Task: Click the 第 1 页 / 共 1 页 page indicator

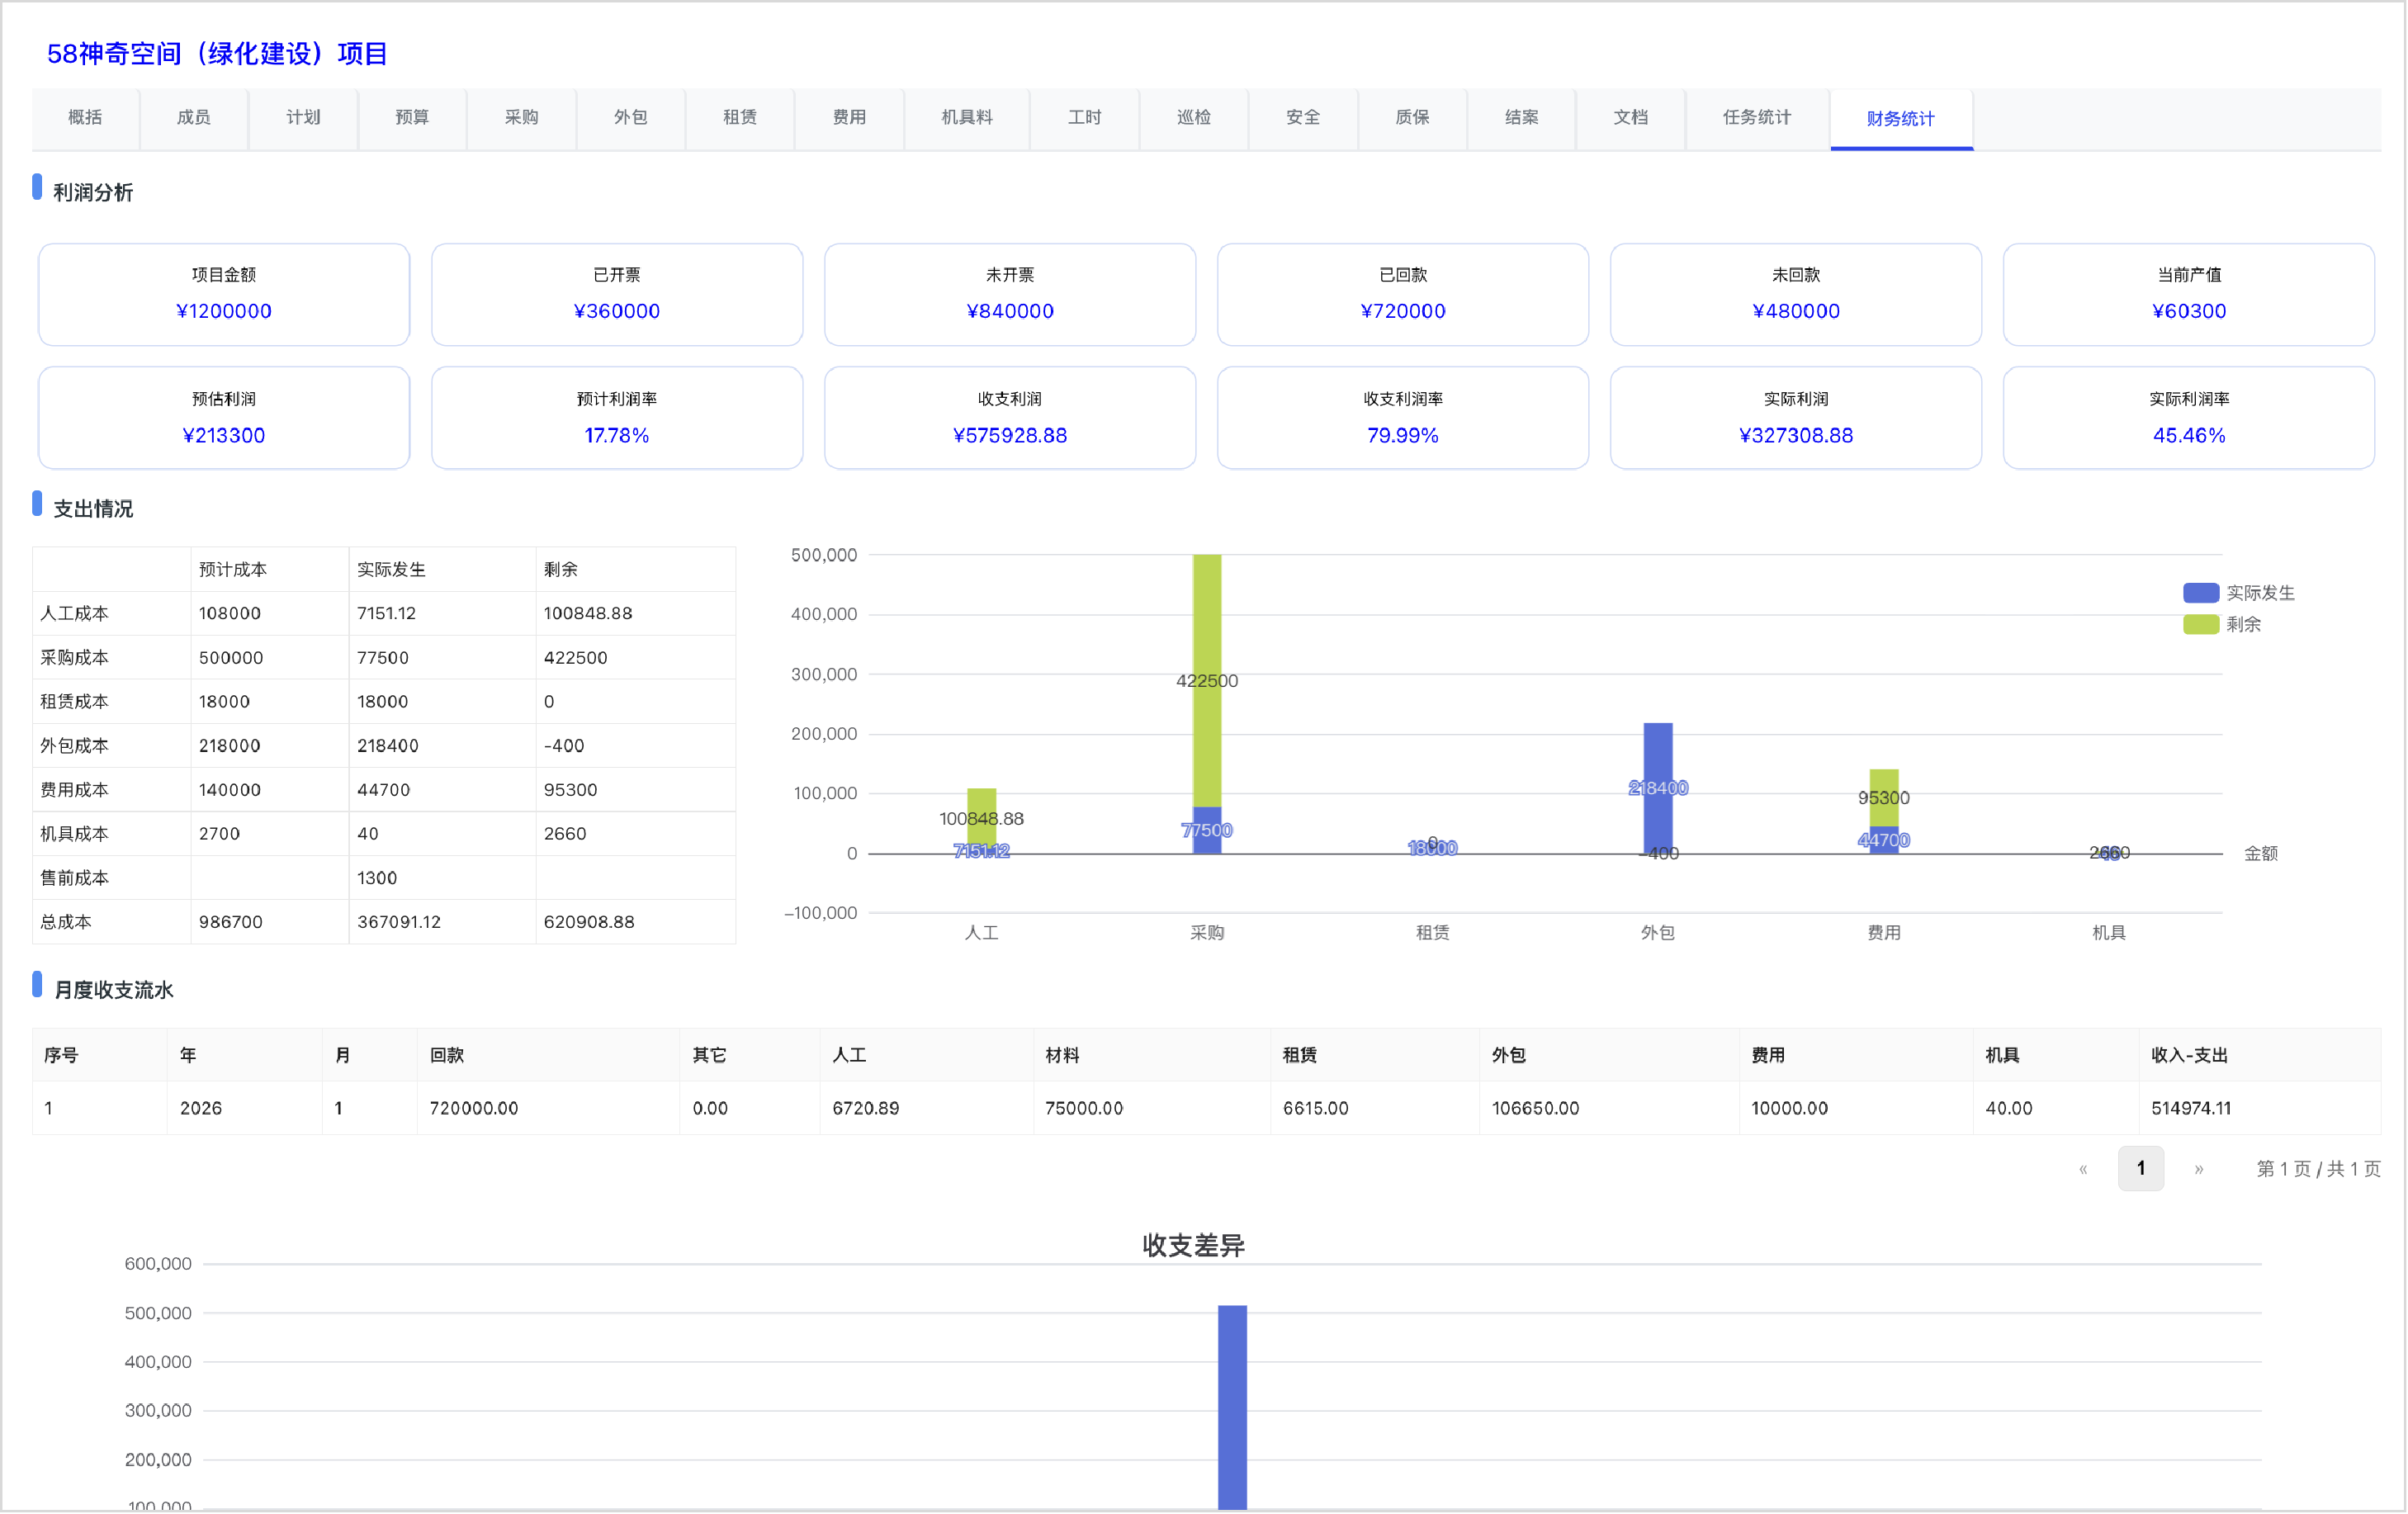Action: pos(2318,1169)
